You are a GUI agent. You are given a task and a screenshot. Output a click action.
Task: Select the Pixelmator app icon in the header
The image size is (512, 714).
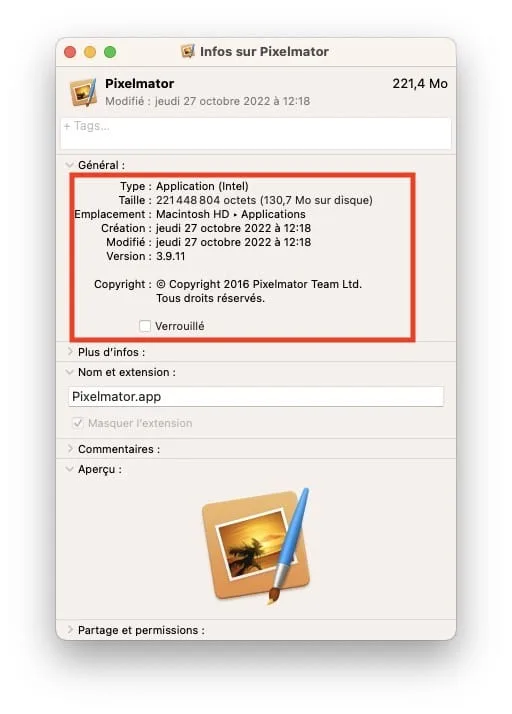pos(83,92)
